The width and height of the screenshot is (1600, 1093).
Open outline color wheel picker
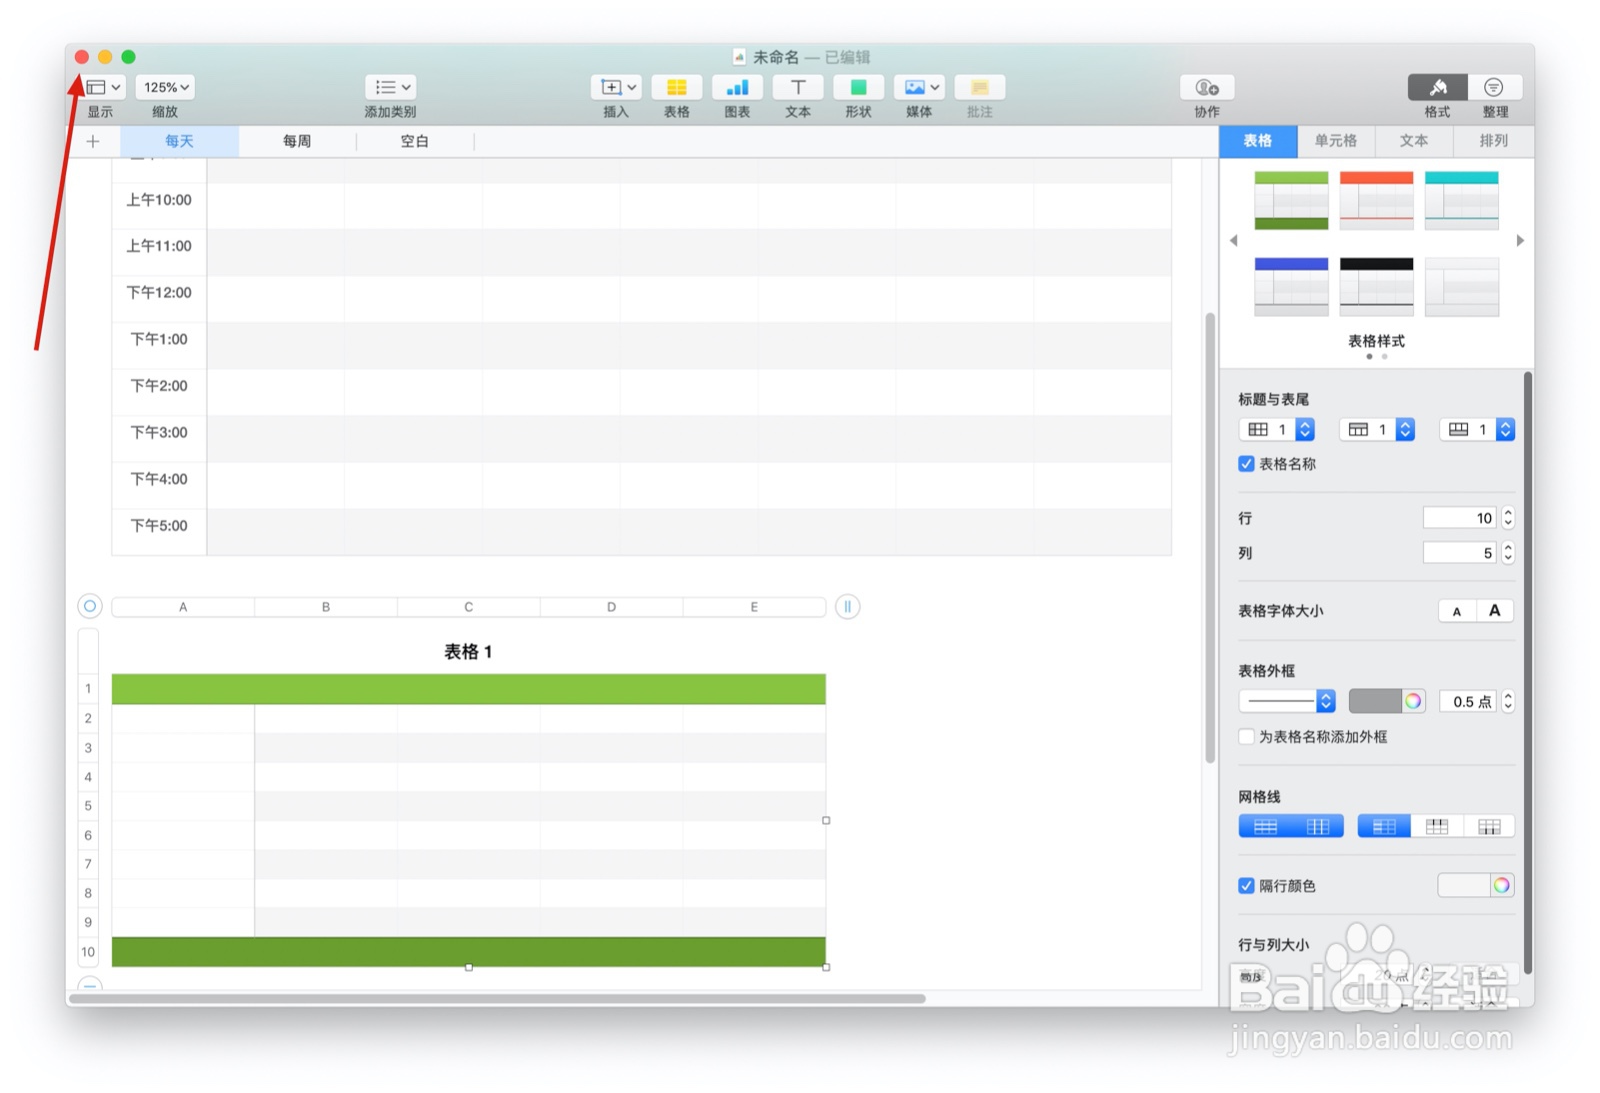click(1413, 702)
